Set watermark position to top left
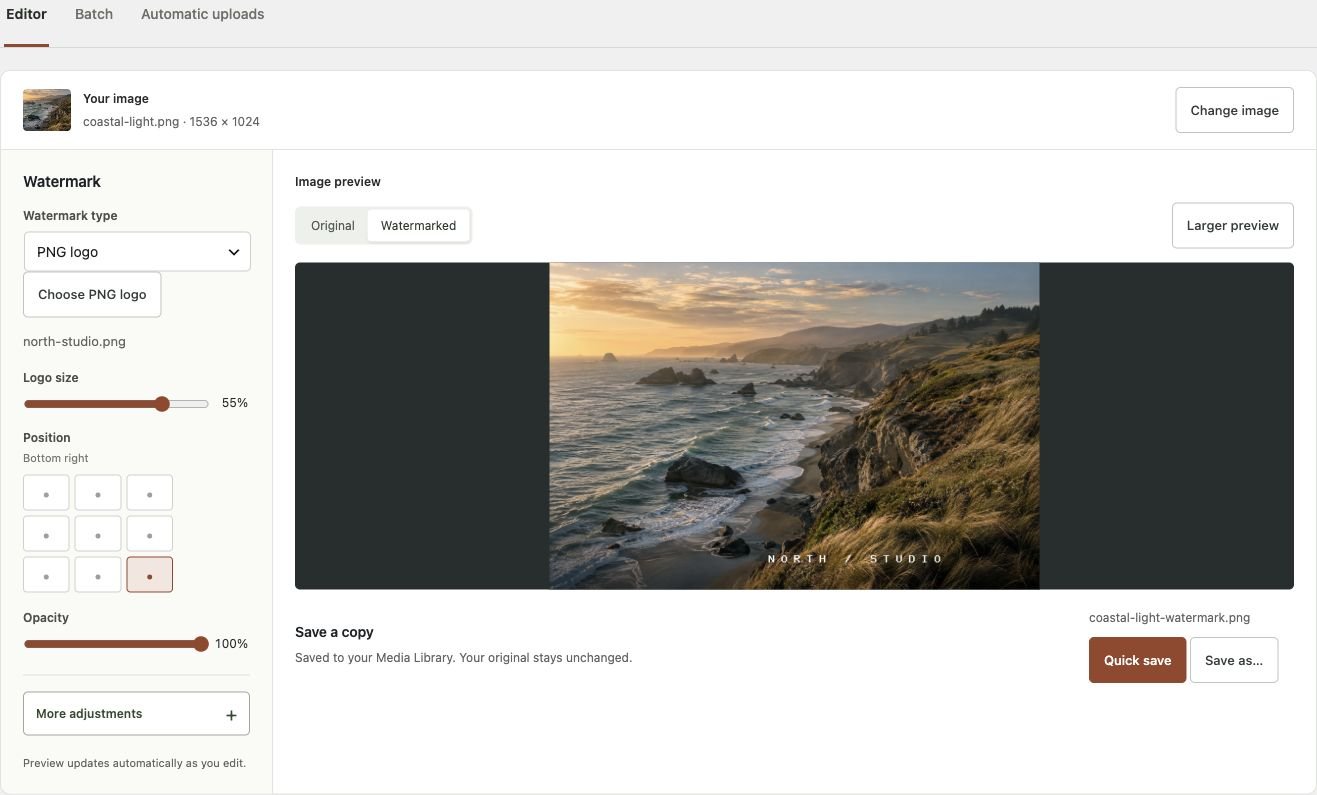The height and width of the screenshot is (795, 1317). [x=46, y=493]
